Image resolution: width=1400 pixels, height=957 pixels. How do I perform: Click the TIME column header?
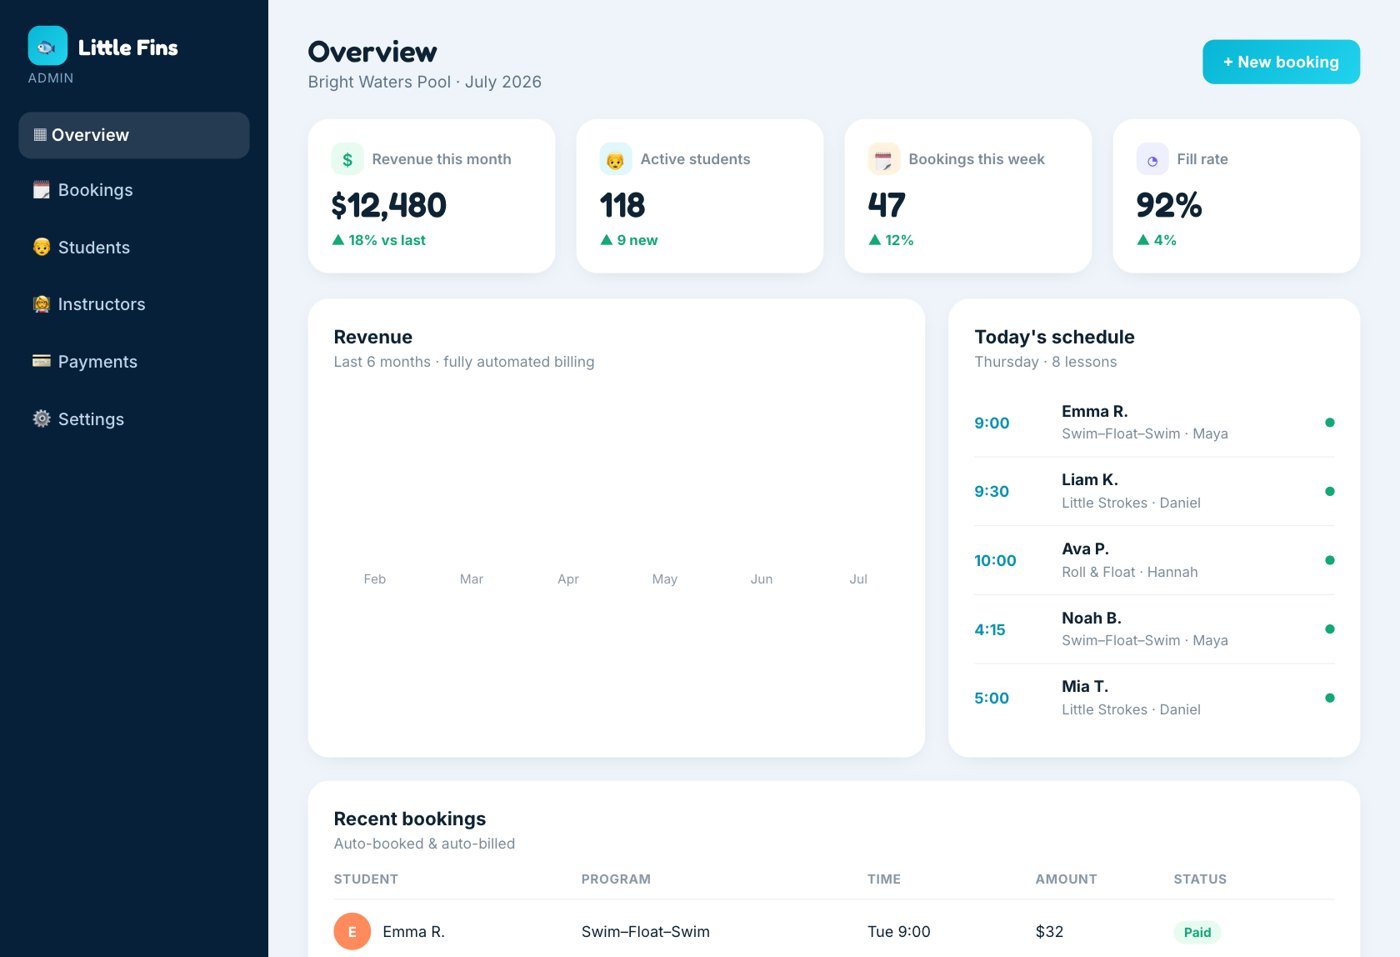coord(884,880)
